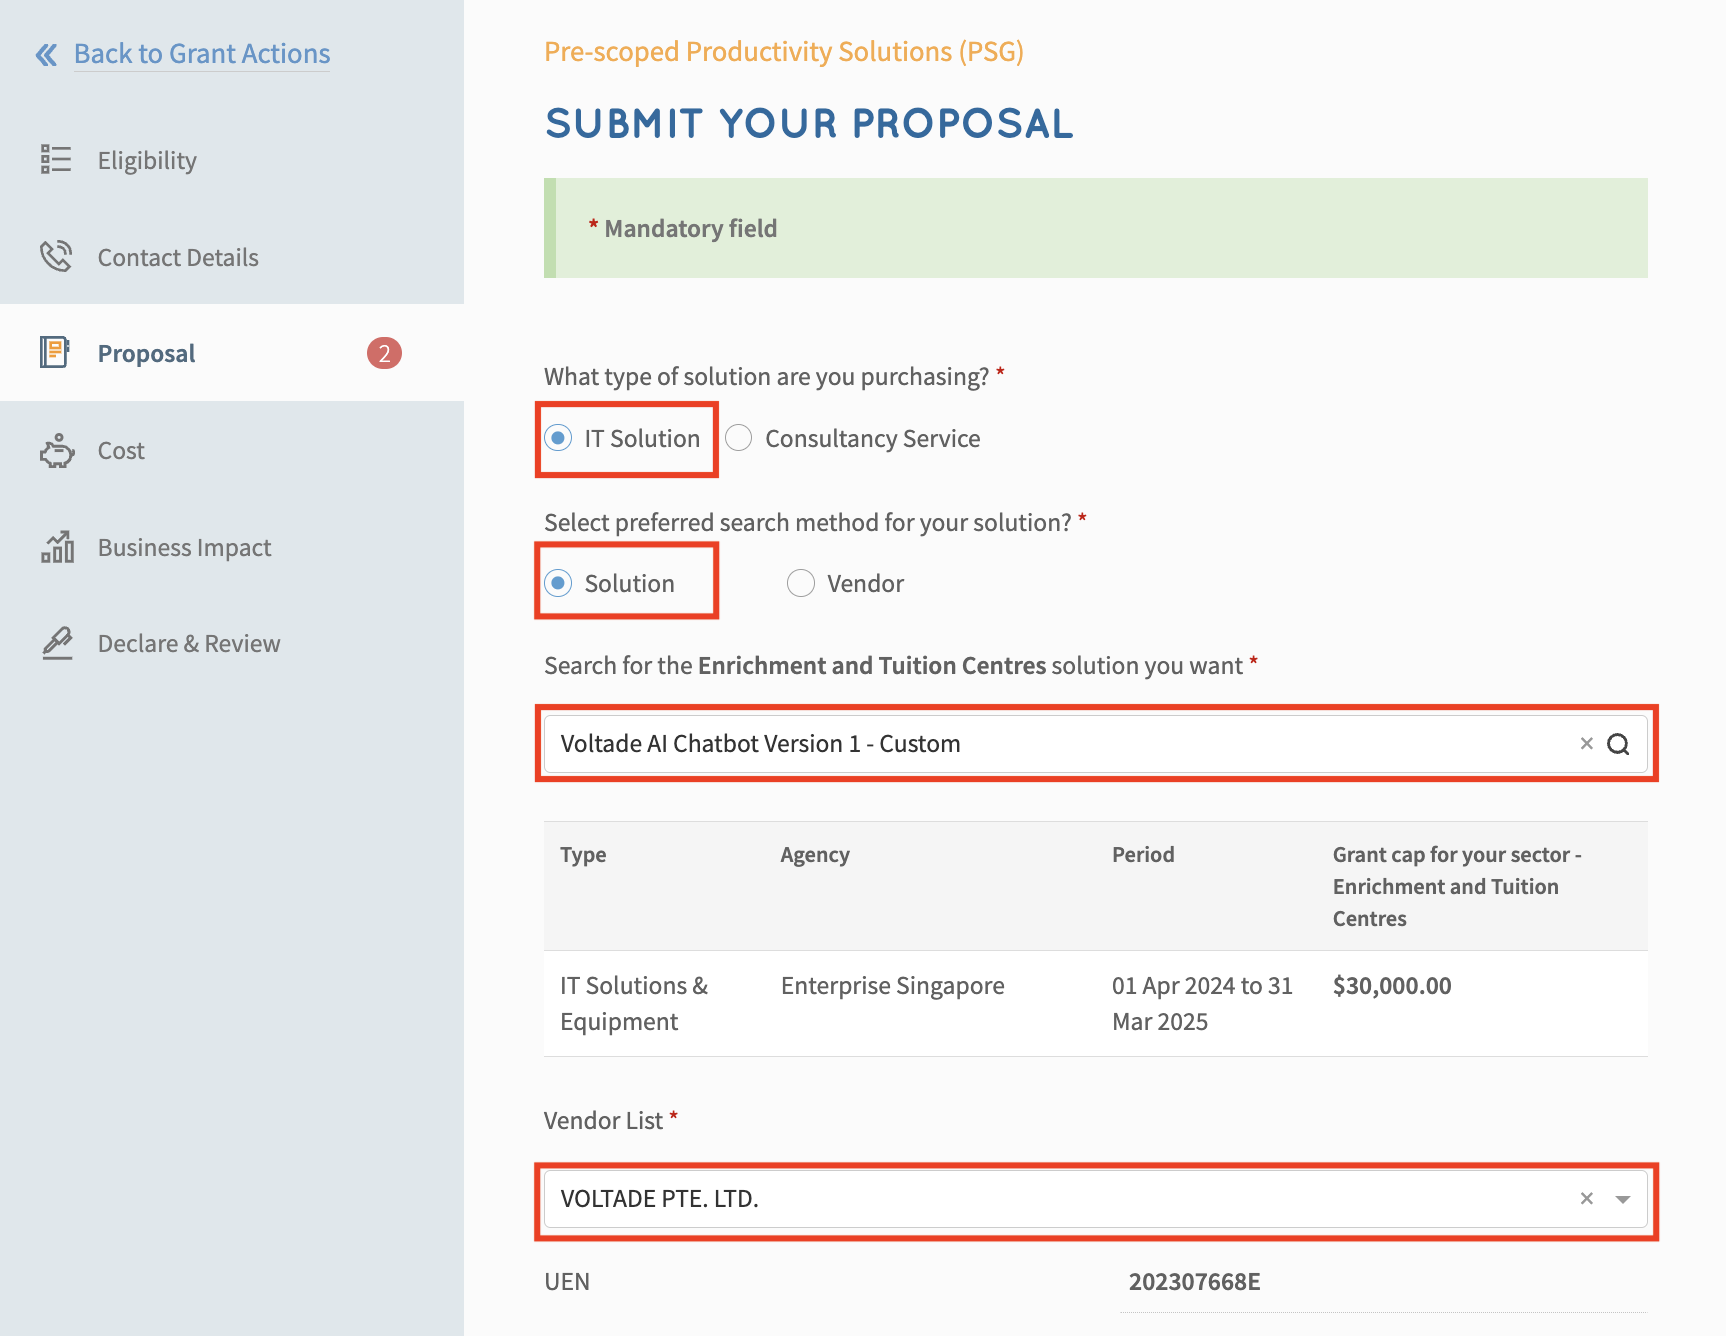Select the Proposal sidebar item

click(x=232, y=353)
